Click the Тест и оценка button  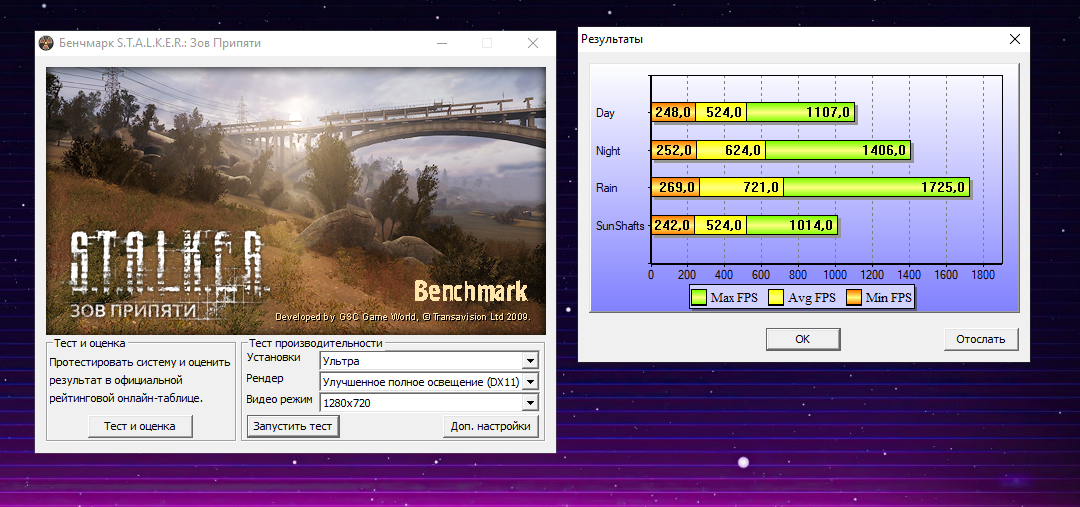click(140, 426)
